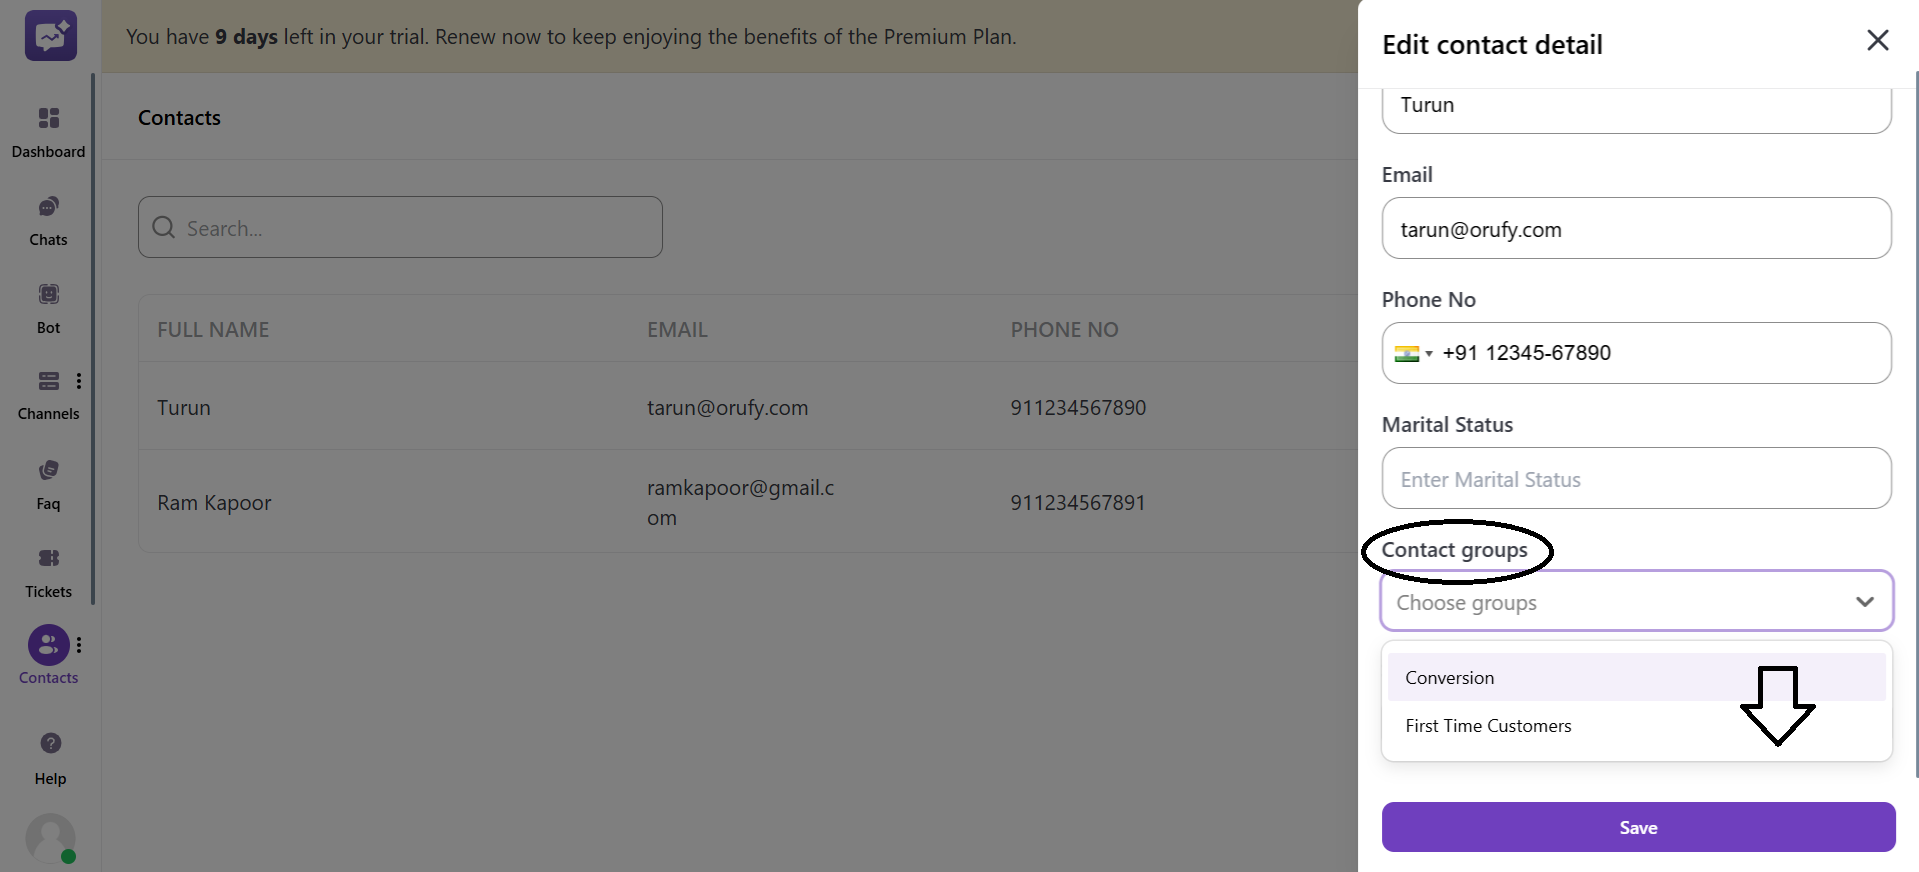Image resolution: width=1919 pixels, height=872 pixels.
Task: Go to the Faq section
Action: click(x=48, y=482)
